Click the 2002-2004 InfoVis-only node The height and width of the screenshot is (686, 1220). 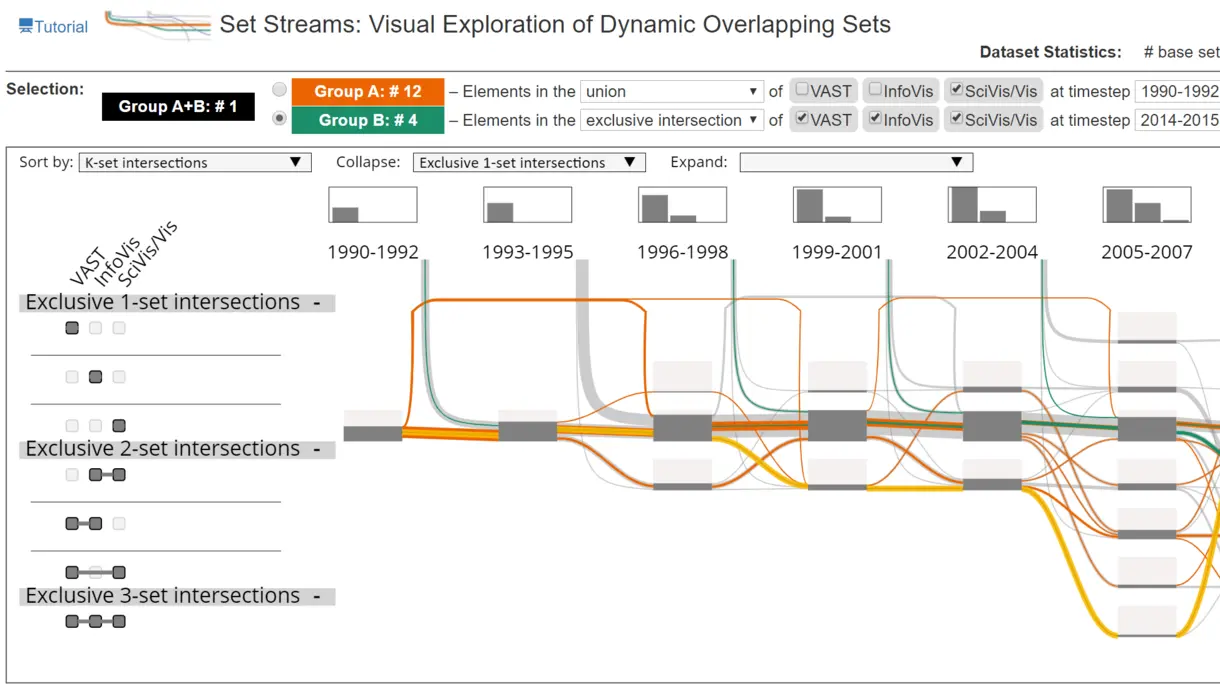point(992,389)
